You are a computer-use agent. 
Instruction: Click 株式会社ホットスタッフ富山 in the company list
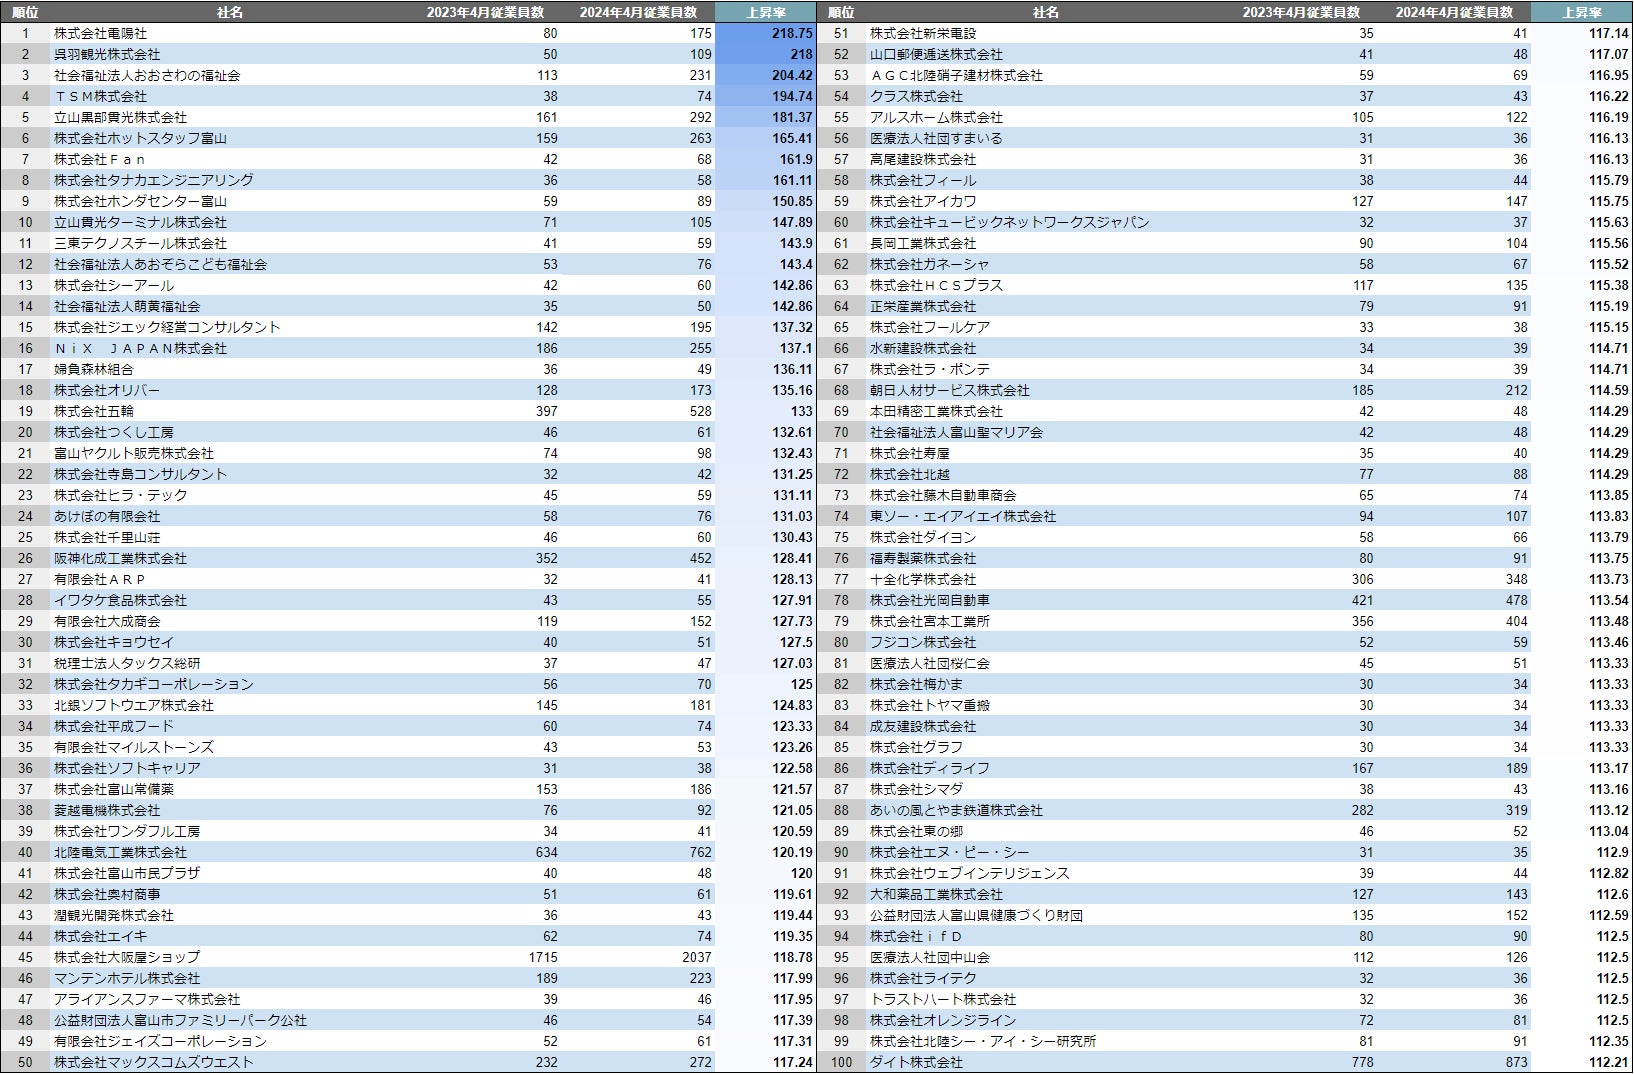pyautogui.click(x=140, y=138)
